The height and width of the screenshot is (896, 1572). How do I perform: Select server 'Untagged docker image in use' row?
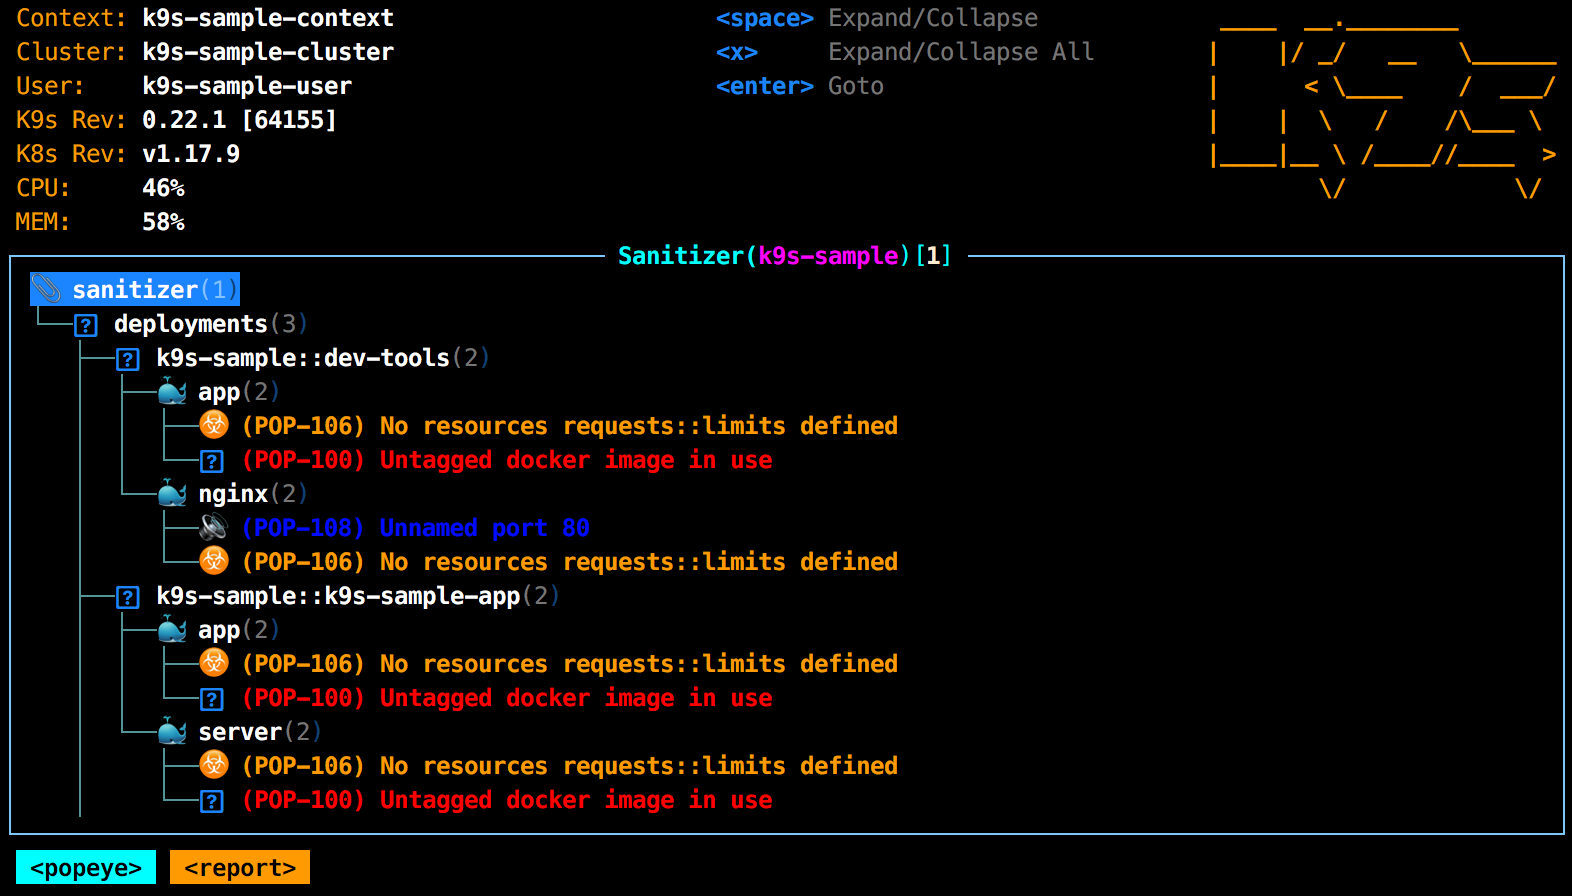(507, 800)
